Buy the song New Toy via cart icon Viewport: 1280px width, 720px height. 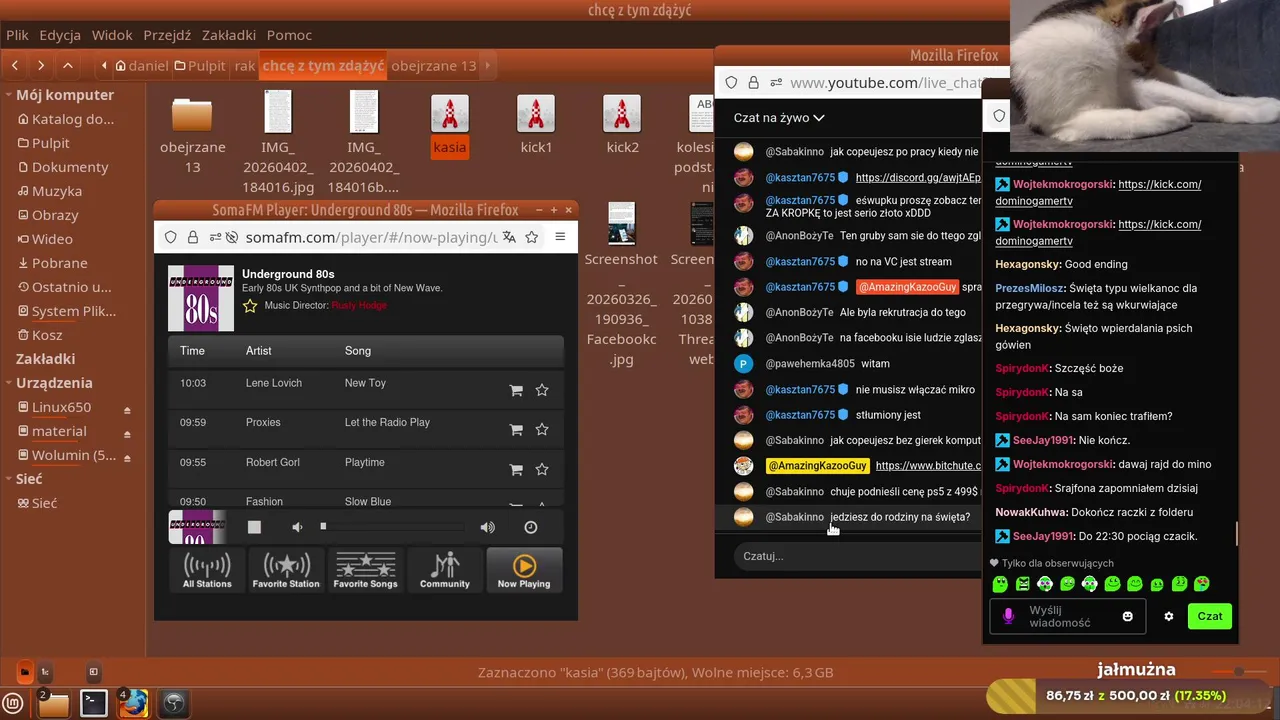516,390
